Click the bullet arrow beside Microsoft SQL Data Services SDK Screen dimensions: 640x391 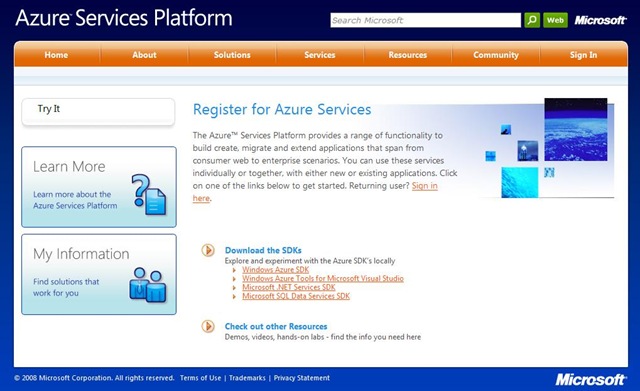click(234, 296)
